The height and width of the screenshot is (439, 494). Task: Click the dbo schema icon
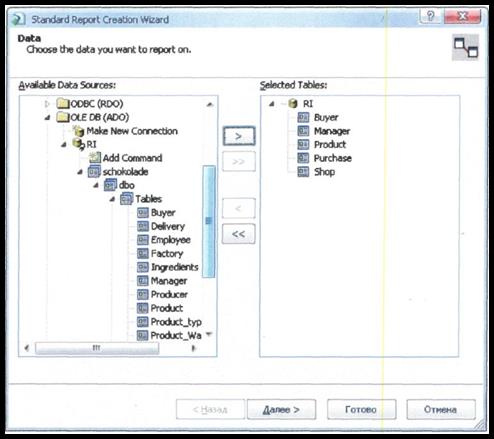point(110,185)
